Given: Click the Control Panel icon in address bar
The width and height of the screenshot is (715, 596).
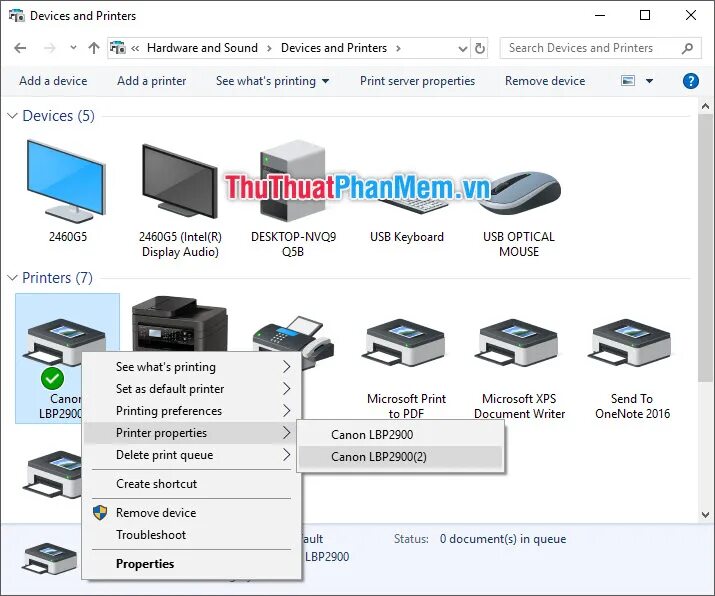Looking at the screenshot, I should (118, 47).
